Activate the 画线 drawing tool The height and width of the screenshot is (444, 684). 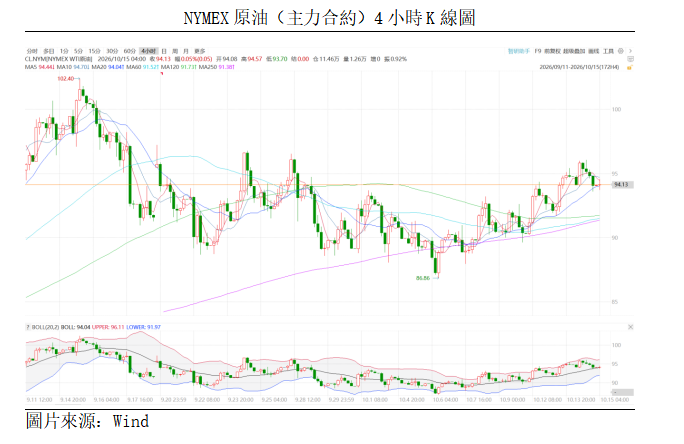coord(594,51)
